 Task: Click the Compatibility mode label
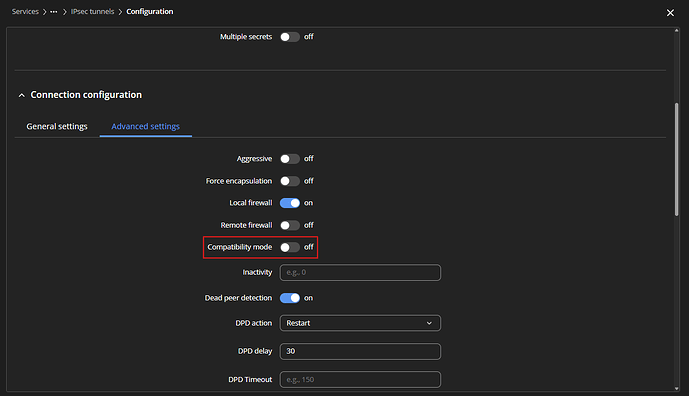coord(239,247)
